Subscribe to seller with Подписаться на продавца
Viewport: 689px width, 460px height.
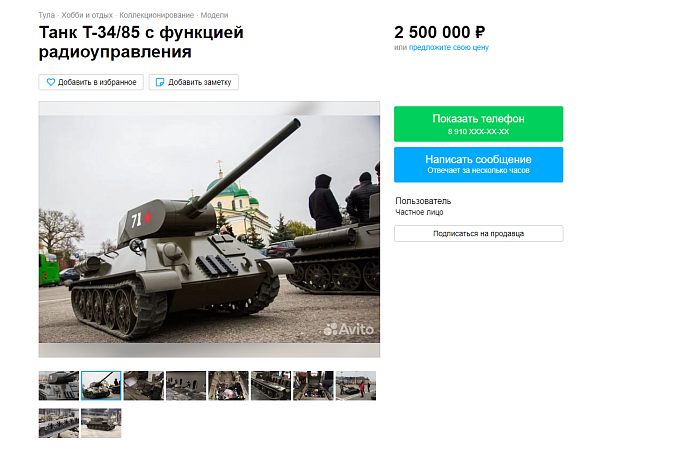point(478,233)
